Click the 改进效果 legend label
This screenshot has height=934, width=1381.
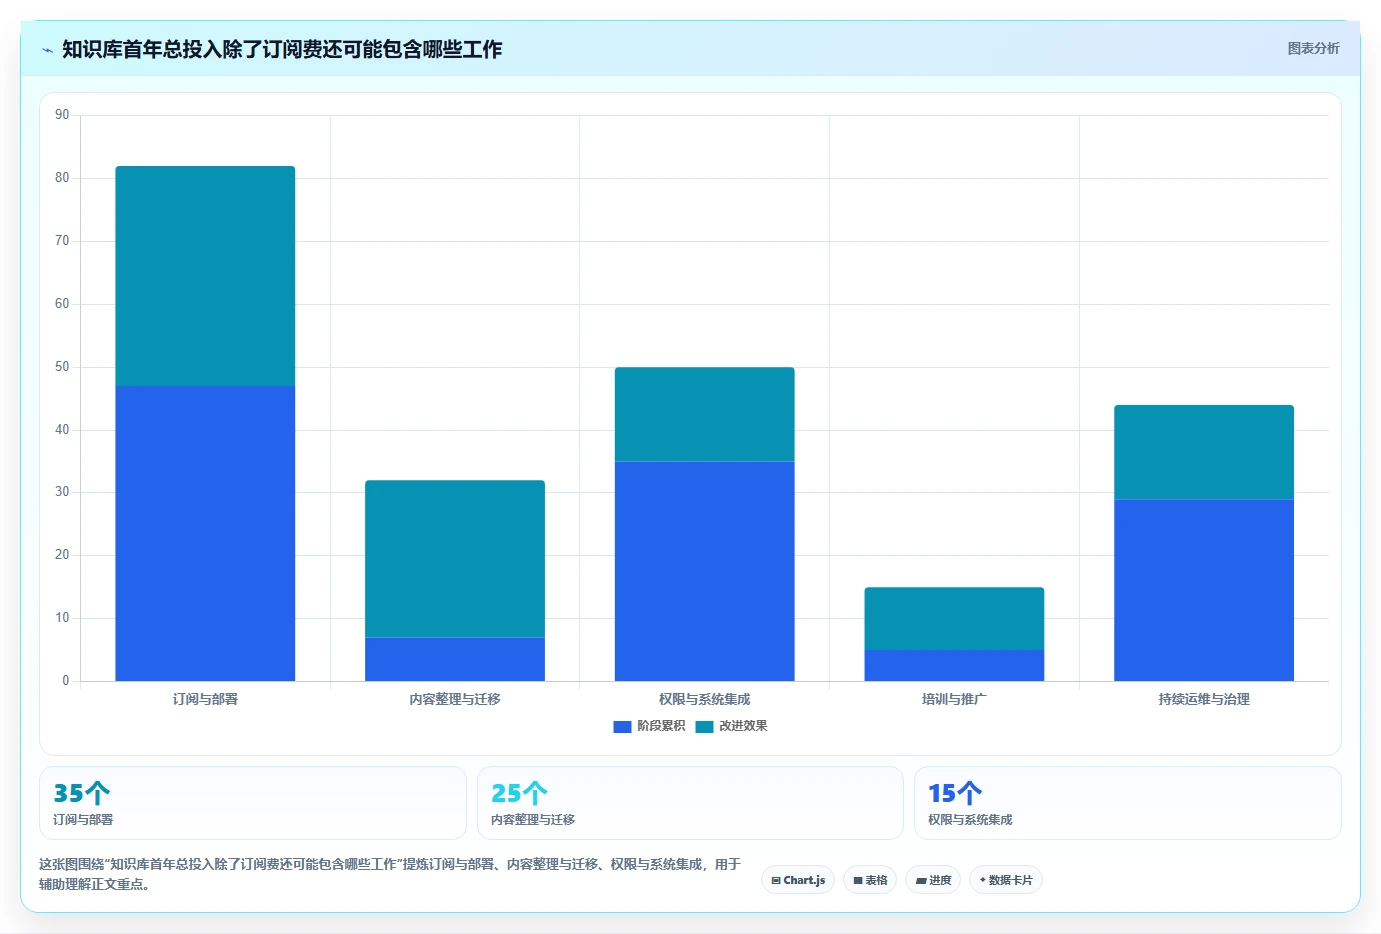click(x=743, y=726)
